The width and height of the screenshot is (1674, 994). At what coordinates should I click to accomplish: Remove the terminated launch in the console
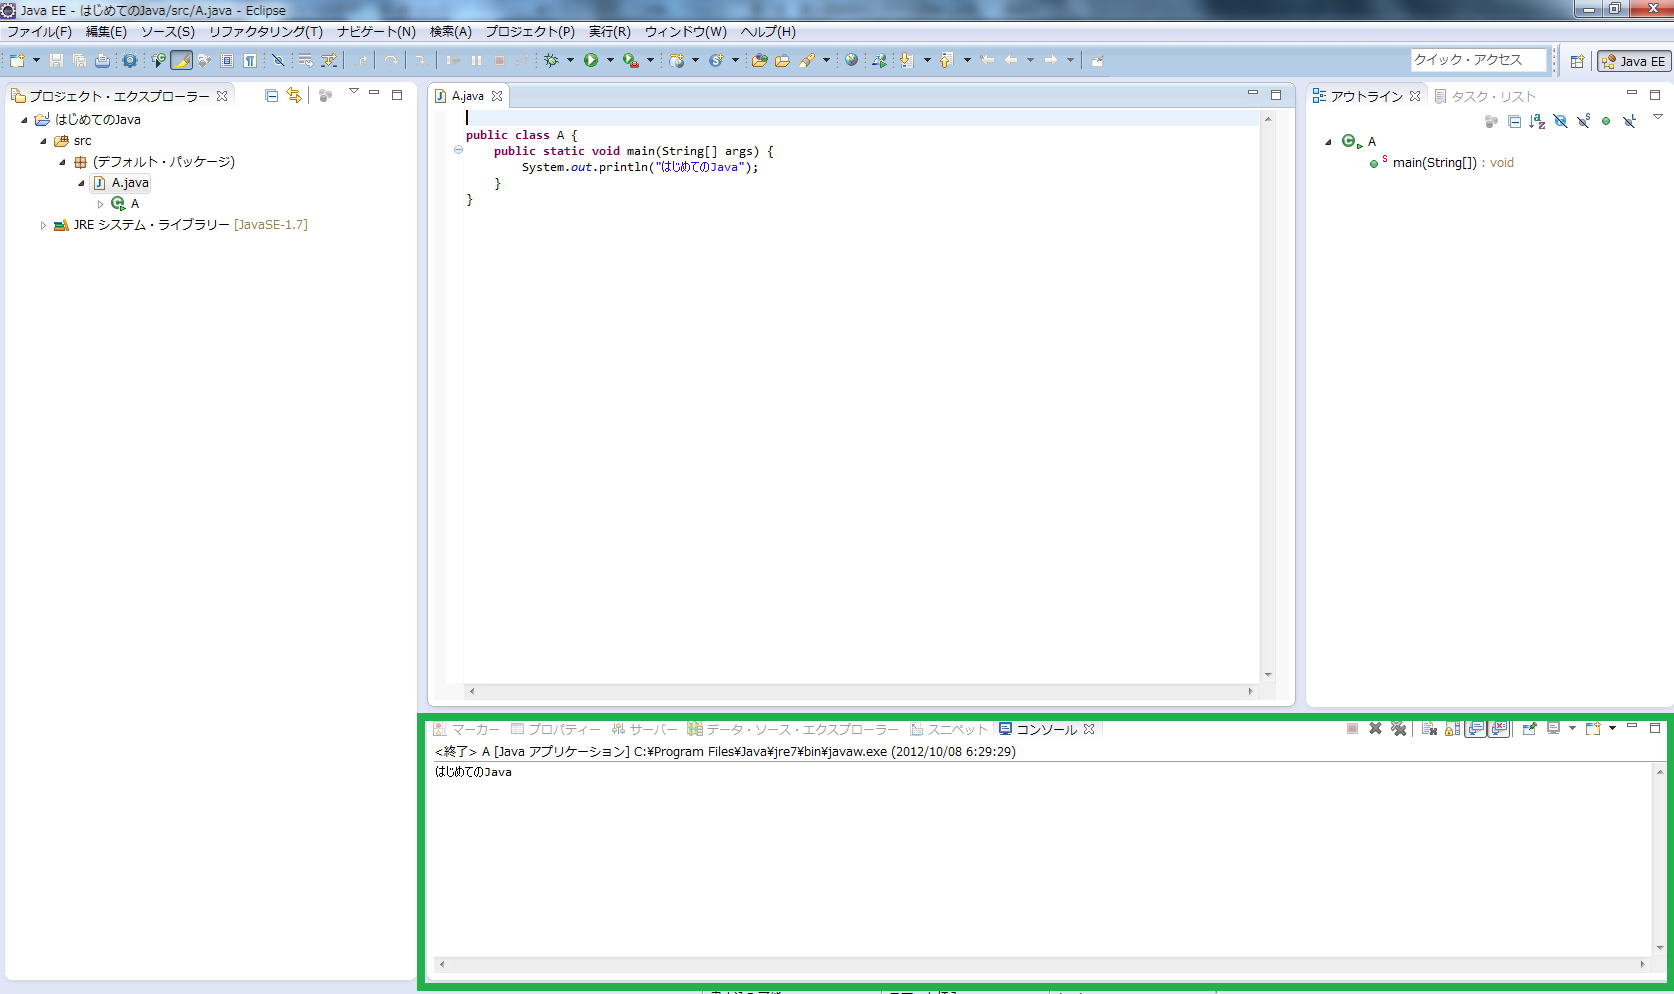coord(1375,729)
